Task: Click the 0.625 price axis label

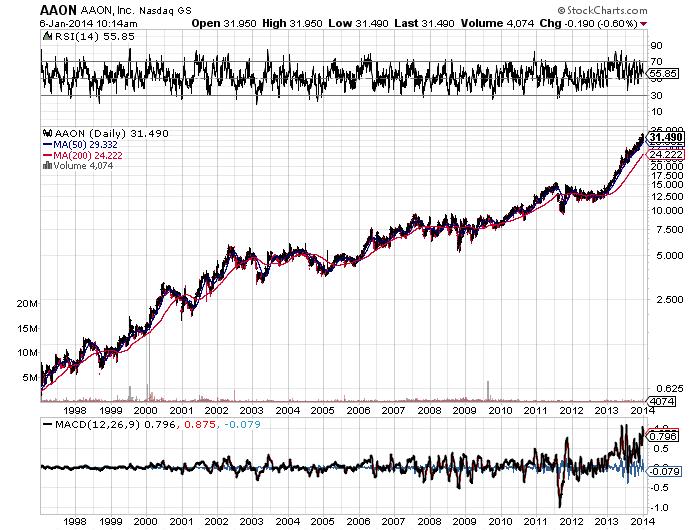Action: pyautogui.click(x=669, y=388)
